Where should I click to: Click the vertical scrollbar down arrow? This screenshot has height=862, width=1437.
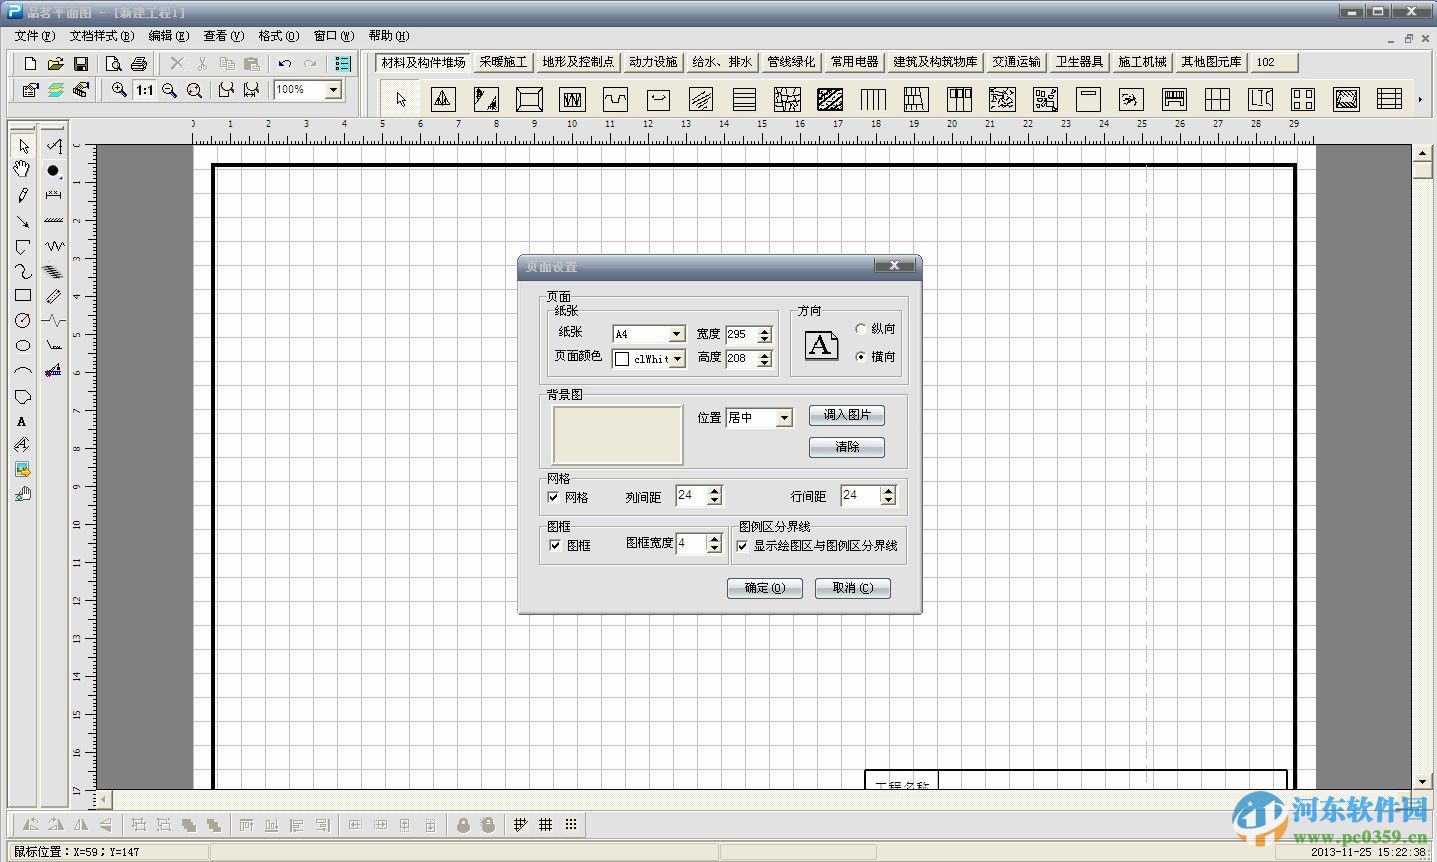[1424, 781]
